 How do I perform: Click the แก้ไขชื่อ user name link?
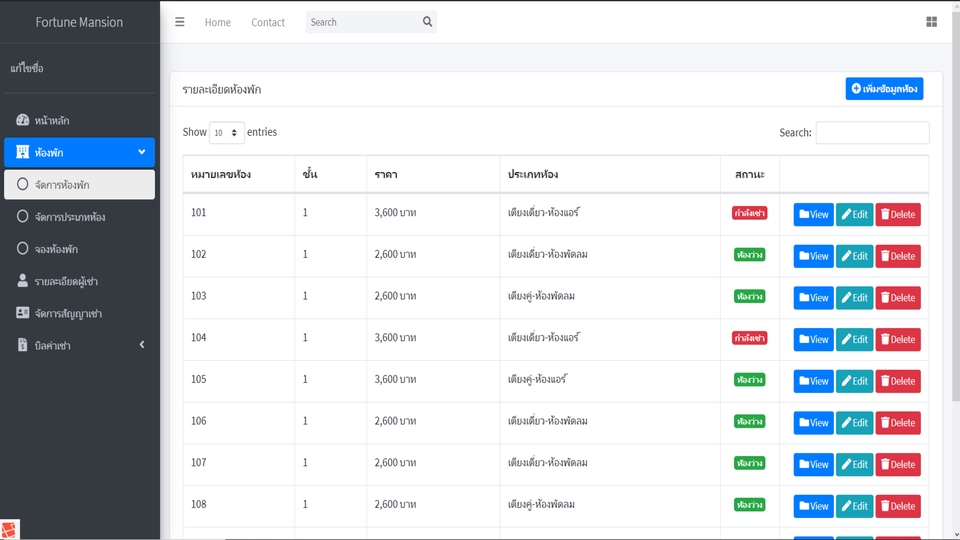point(26,68)
